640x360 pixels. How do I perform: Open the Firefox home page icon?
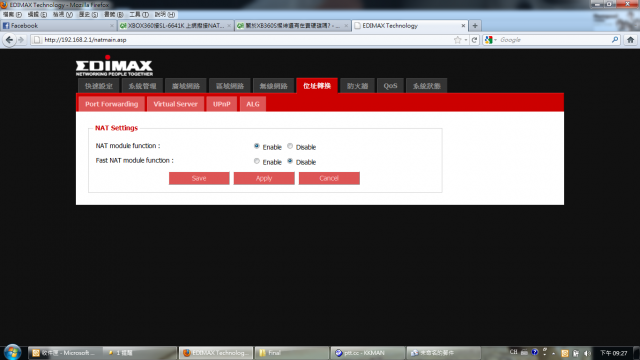pos(630,40)
